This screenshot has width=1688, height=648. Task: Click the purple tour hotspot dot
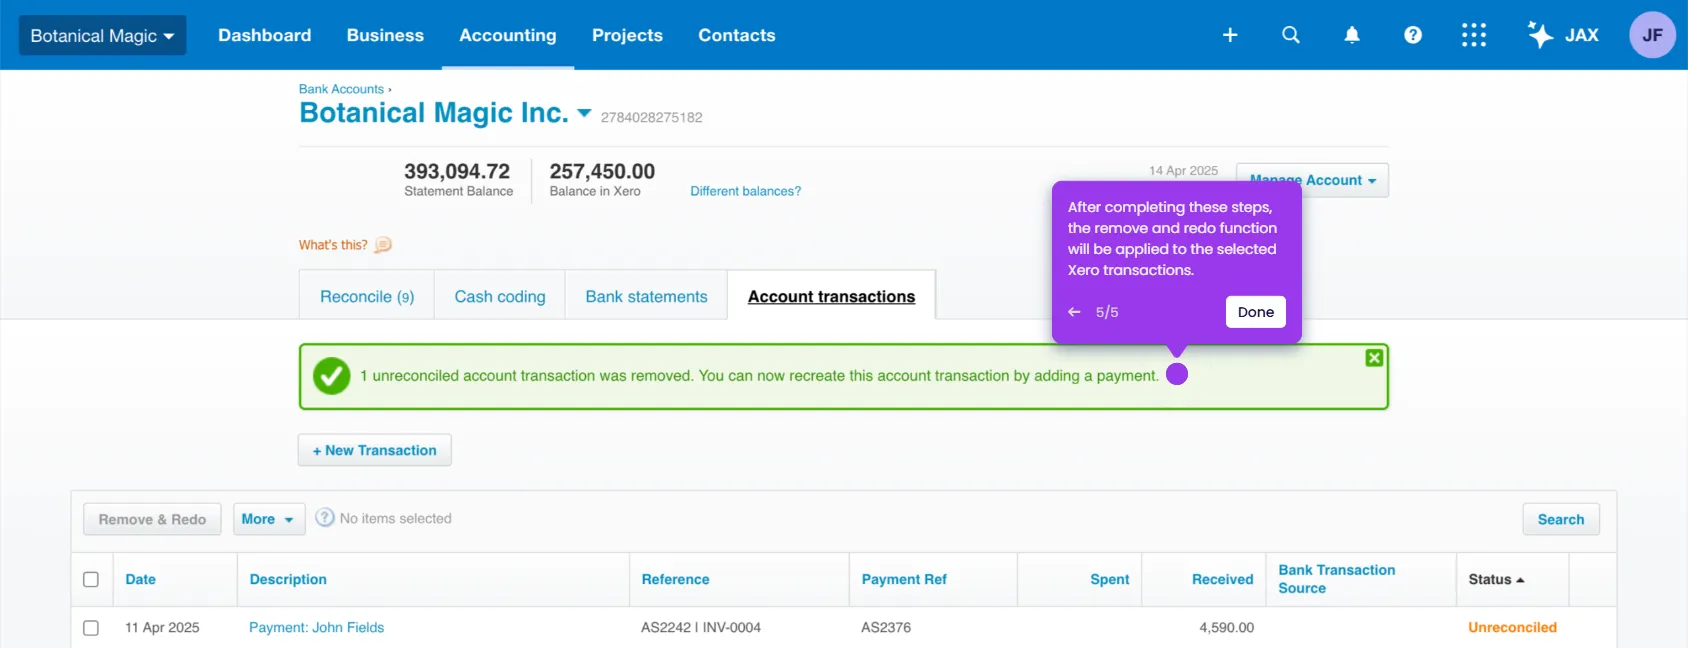1177,374
